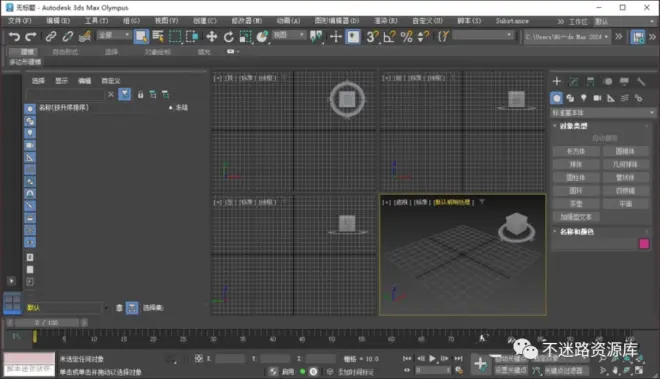Toggle display geometry filter in scene explorer
This screenshot has width=660, height=379.
point(30,109)
